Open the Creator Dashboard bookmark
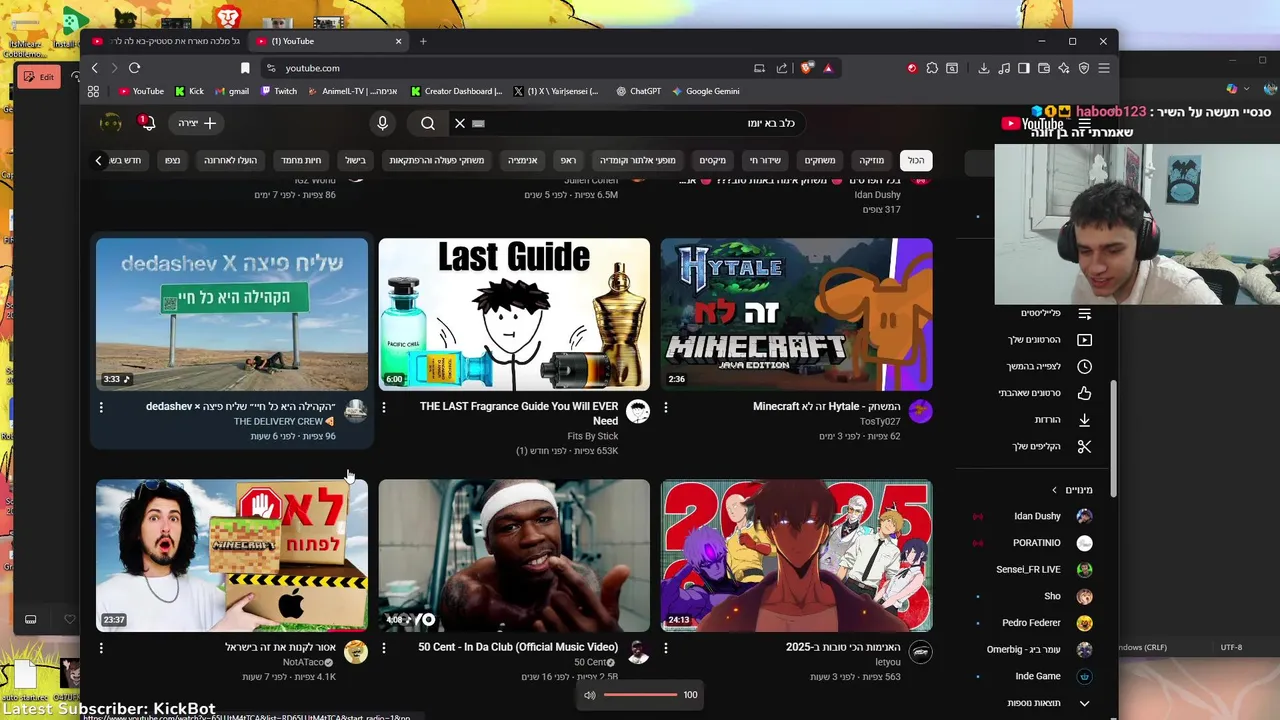Screen dimensions: 1280x720 point(456,91)
